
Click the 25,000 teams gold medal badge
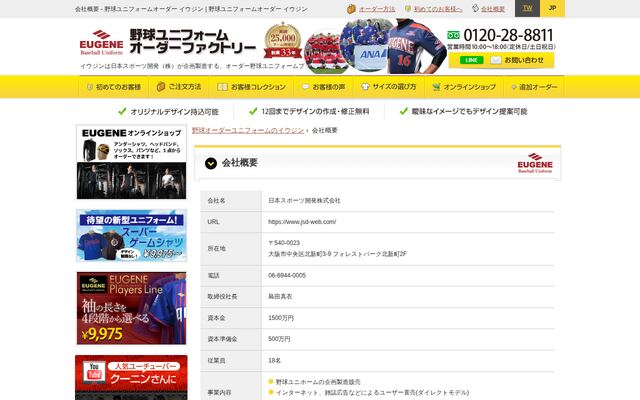[x=282, y=41]
